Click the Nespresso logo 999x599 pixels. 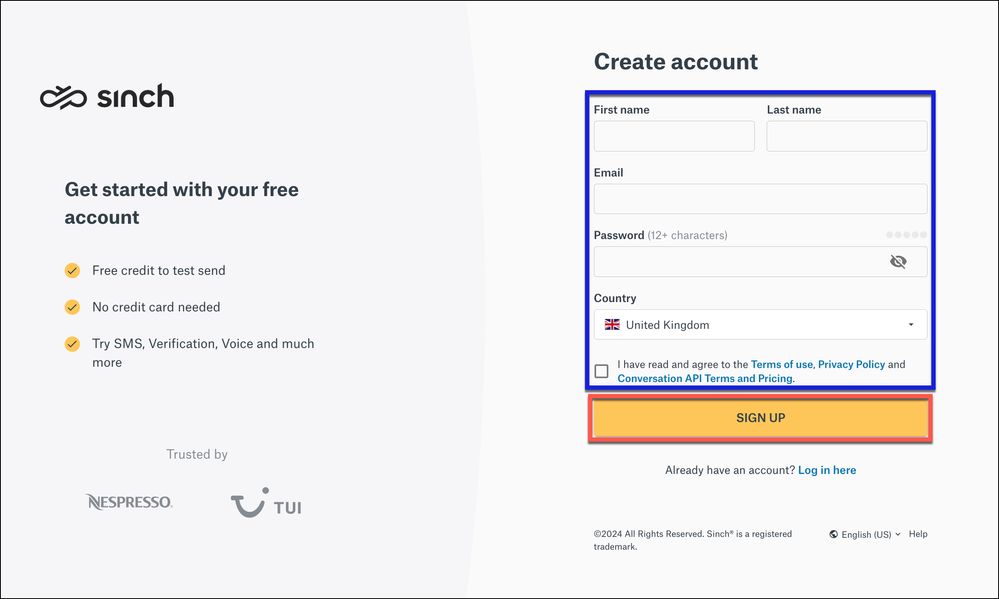pyautogui.click(x=129, y=502)
